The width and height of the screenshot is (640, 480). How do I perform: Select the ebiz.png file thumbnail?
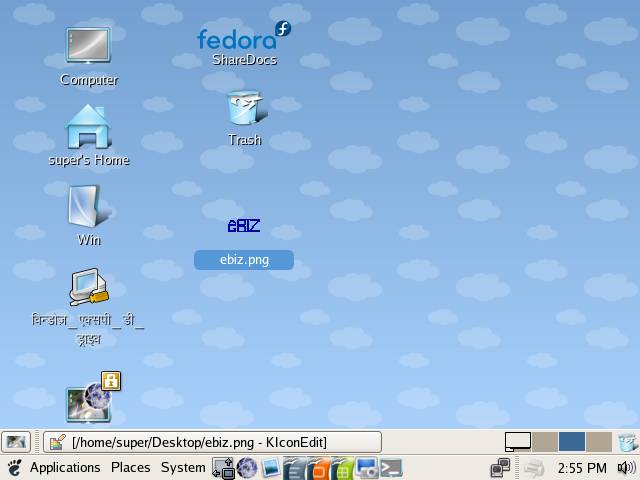(x=243, y=226)
